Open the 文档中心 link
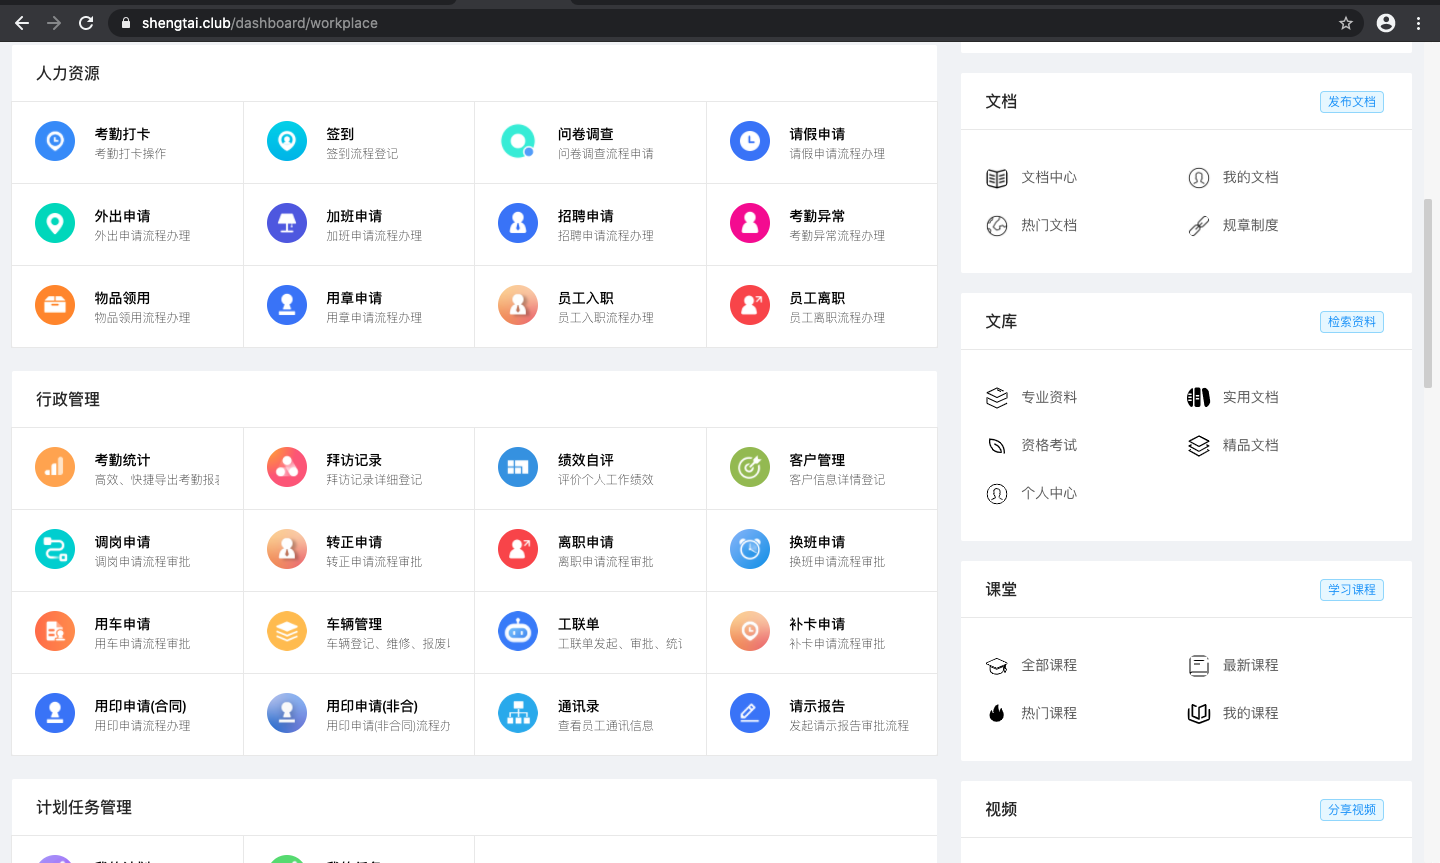 coord(1049,177)
